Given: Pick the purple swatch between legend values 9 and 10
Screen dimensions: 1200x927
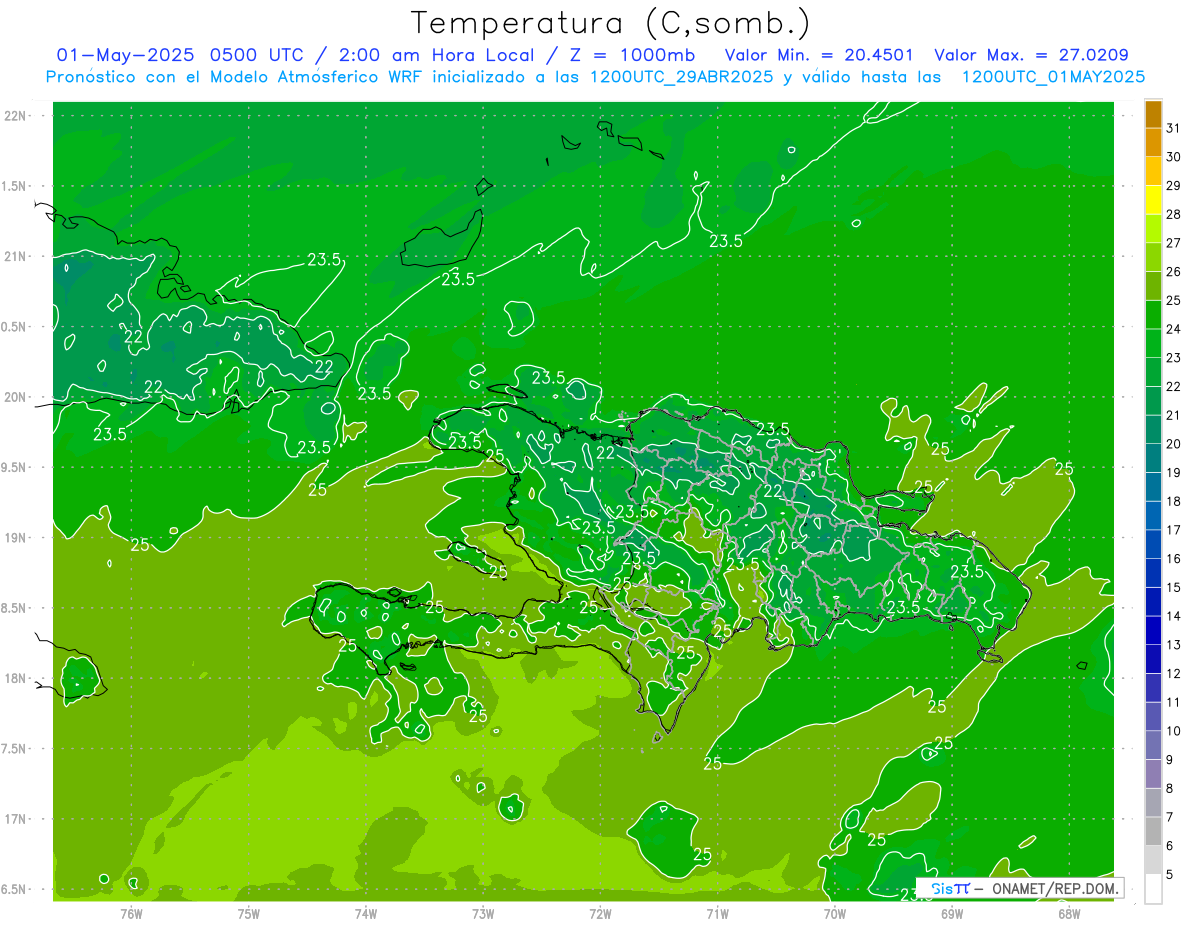Looking at the screenshot, I should pyautogui.click(x=1154, y=745).
